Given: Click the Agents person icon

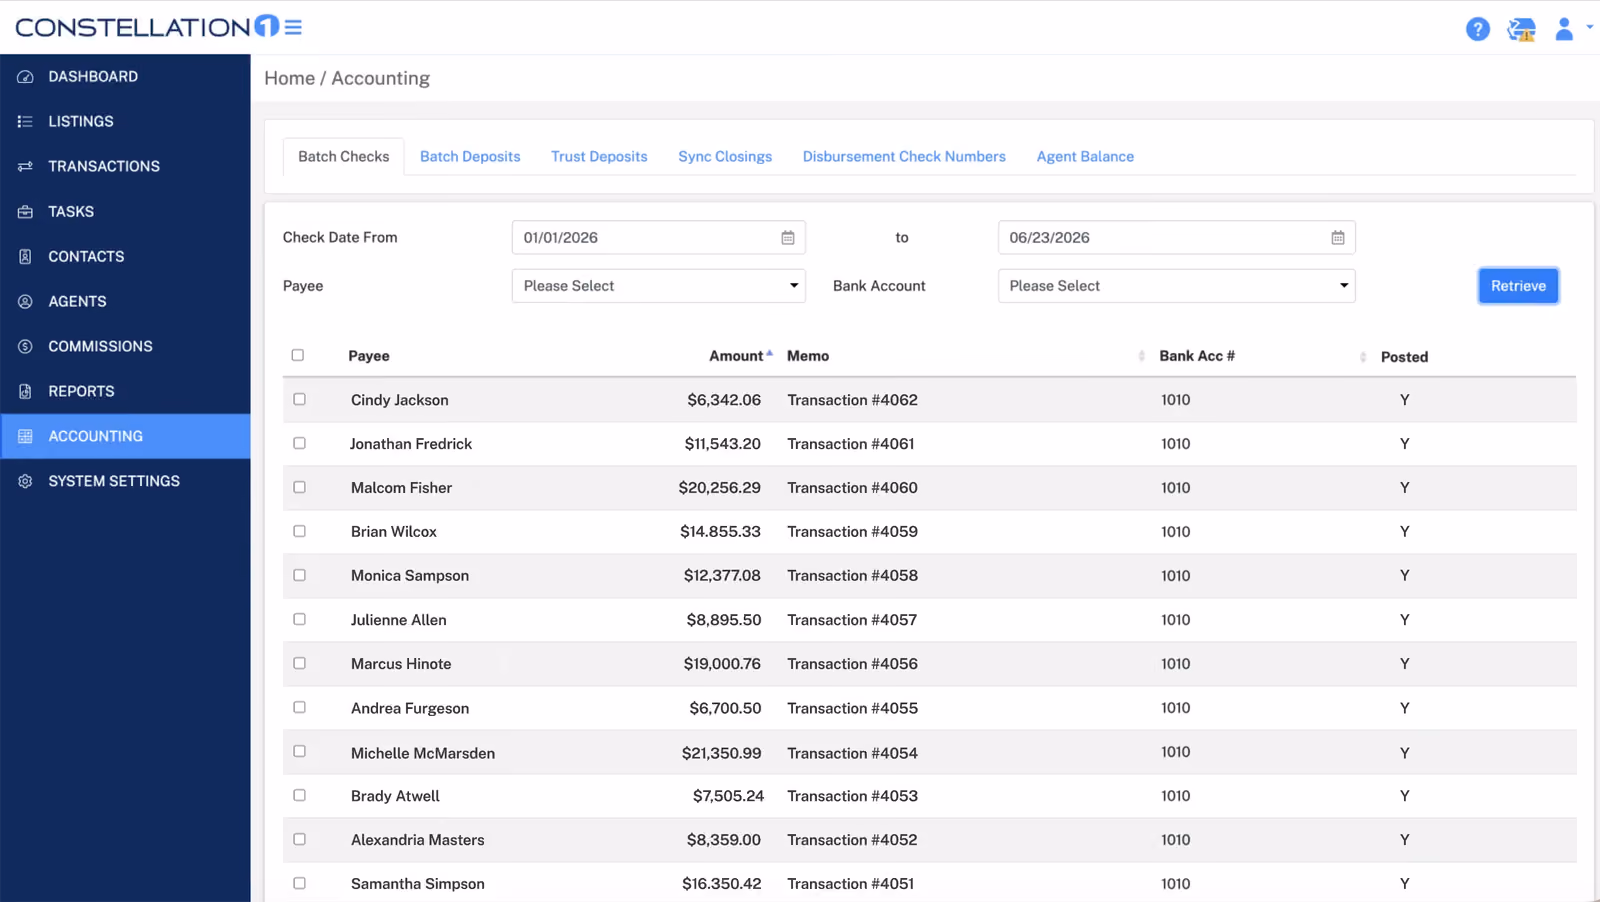Looking at the screenshot, I should 26,302.
